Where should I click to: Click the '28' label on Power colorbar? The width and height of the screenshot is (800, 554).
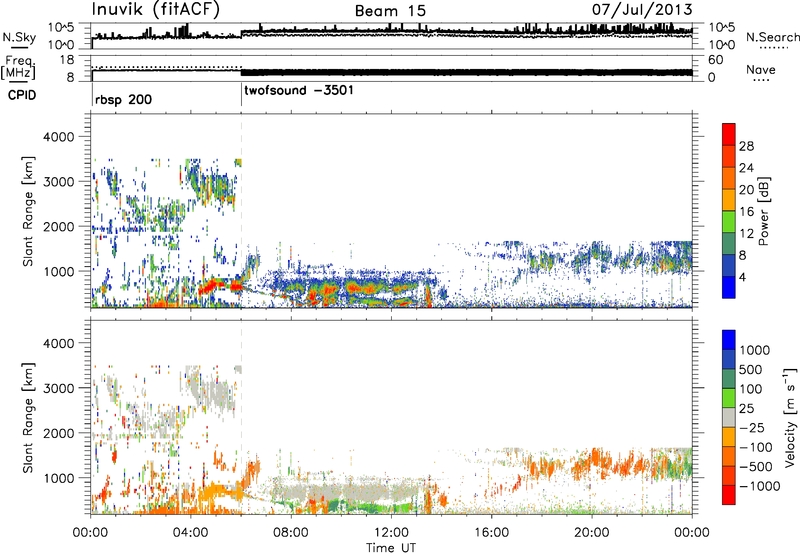tap(746, 146)
